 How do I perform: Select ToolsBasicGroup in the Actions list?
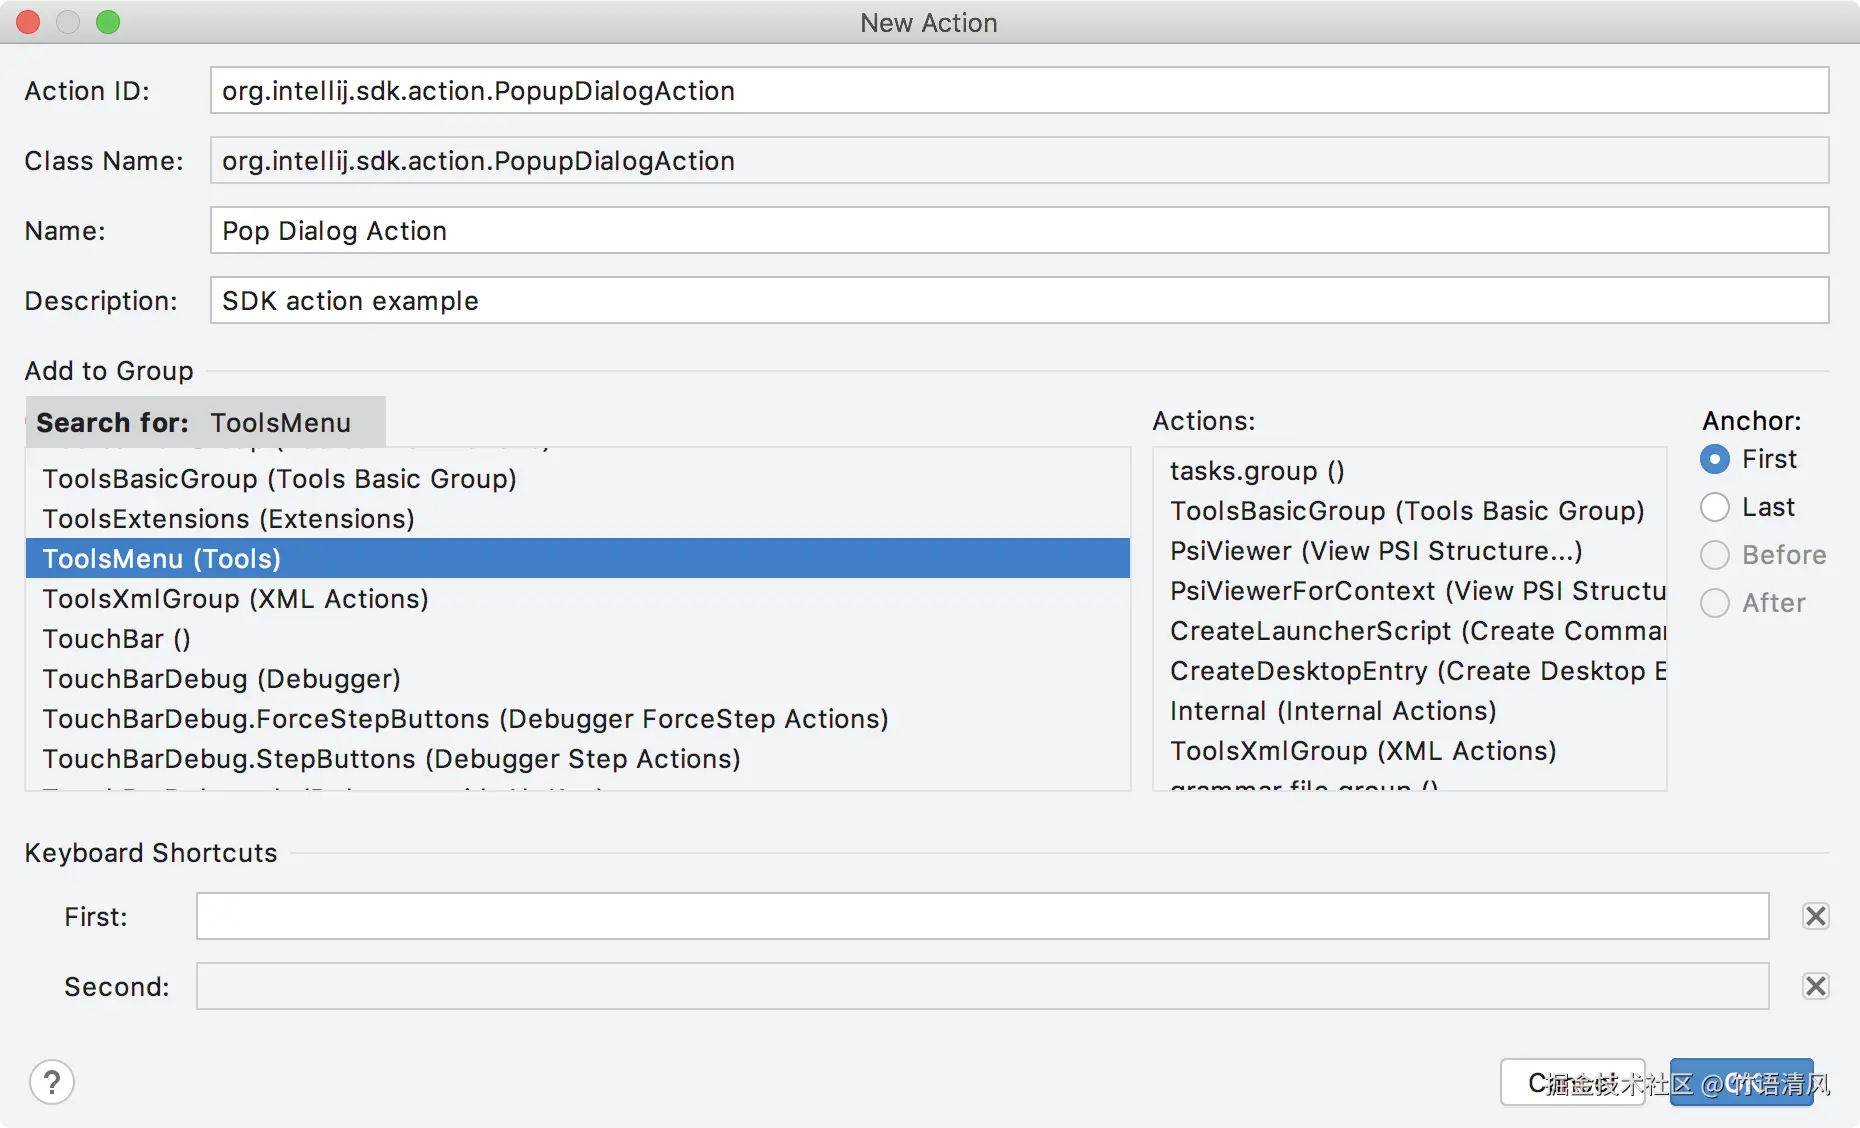[x=1410, y=511]
